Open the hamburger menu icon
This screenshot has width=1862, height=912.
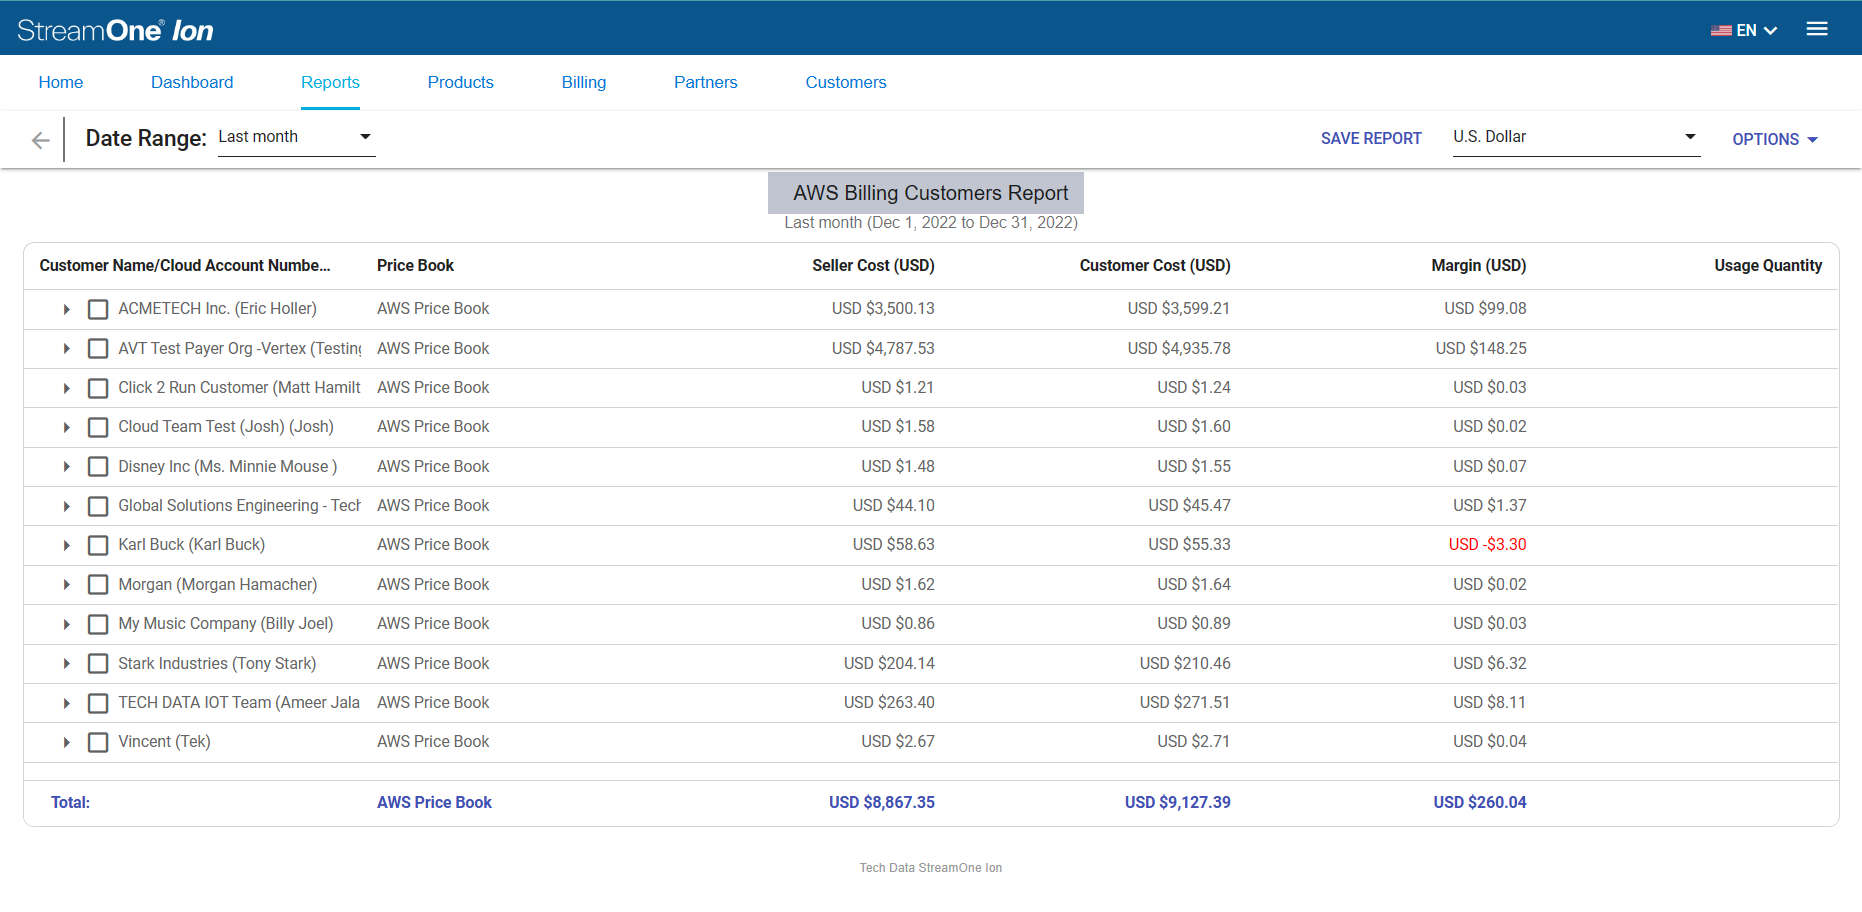click(x=1817, y=29)
